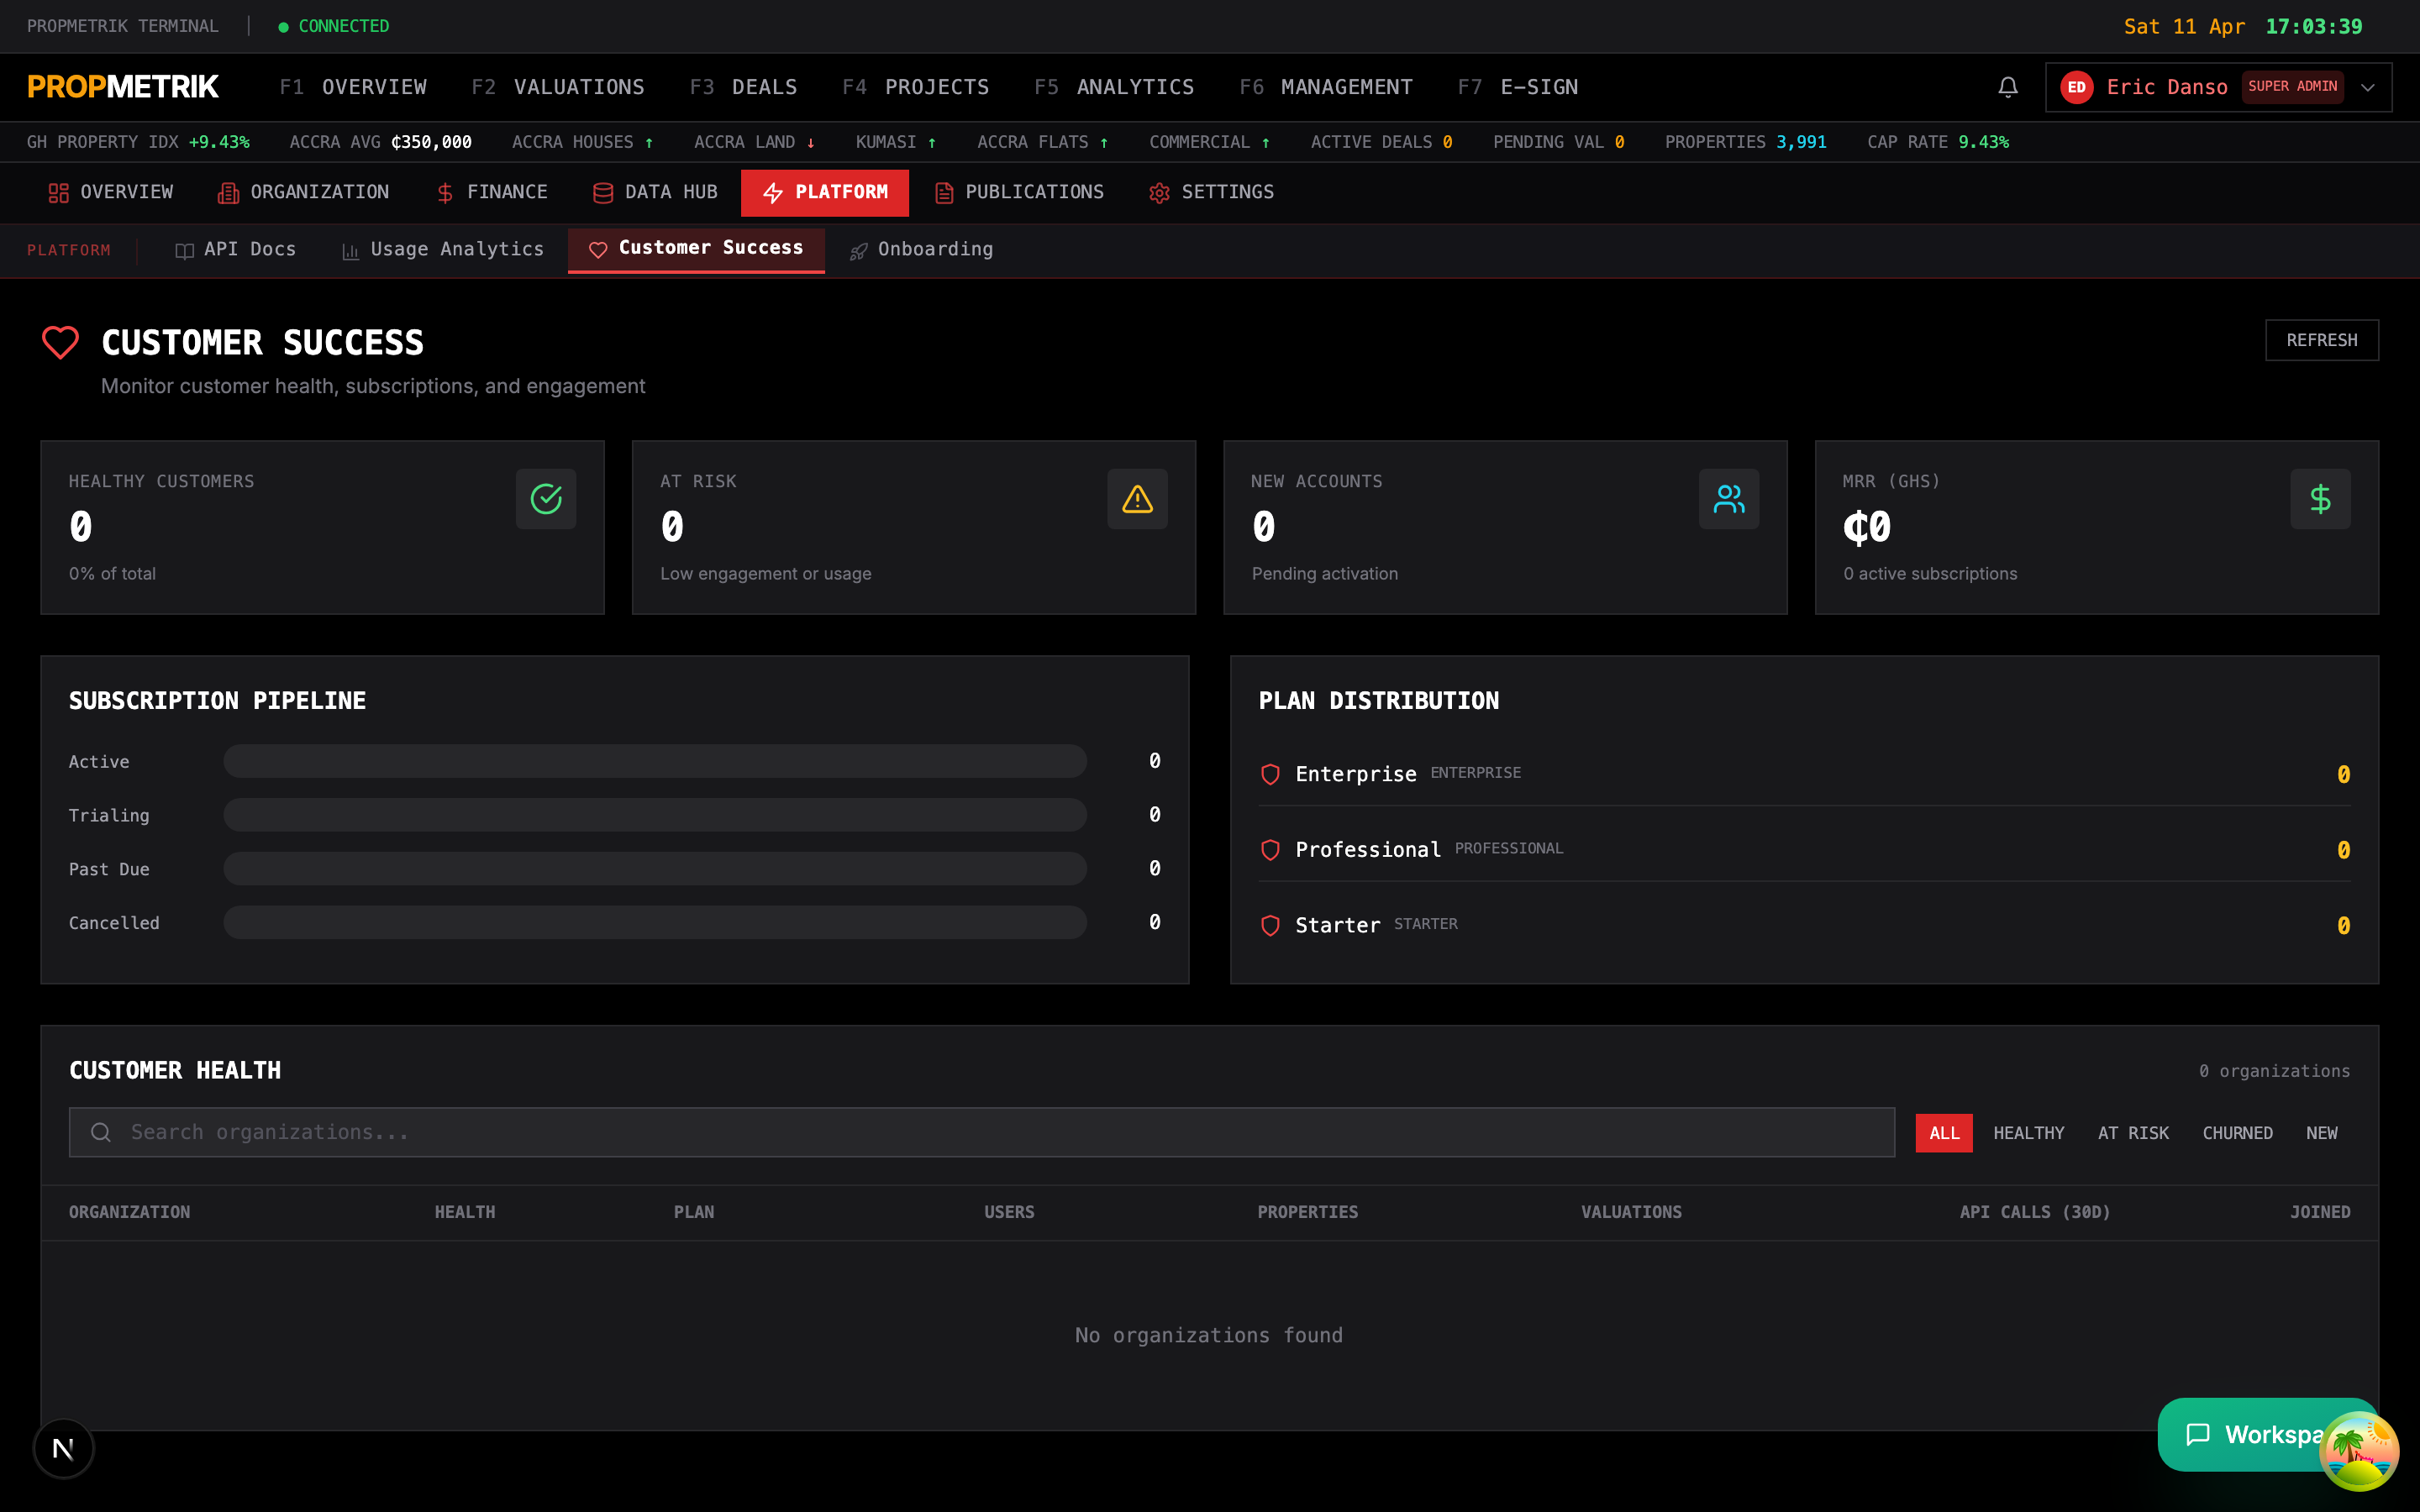Click the Refresh button

(x=2321, y=340)
